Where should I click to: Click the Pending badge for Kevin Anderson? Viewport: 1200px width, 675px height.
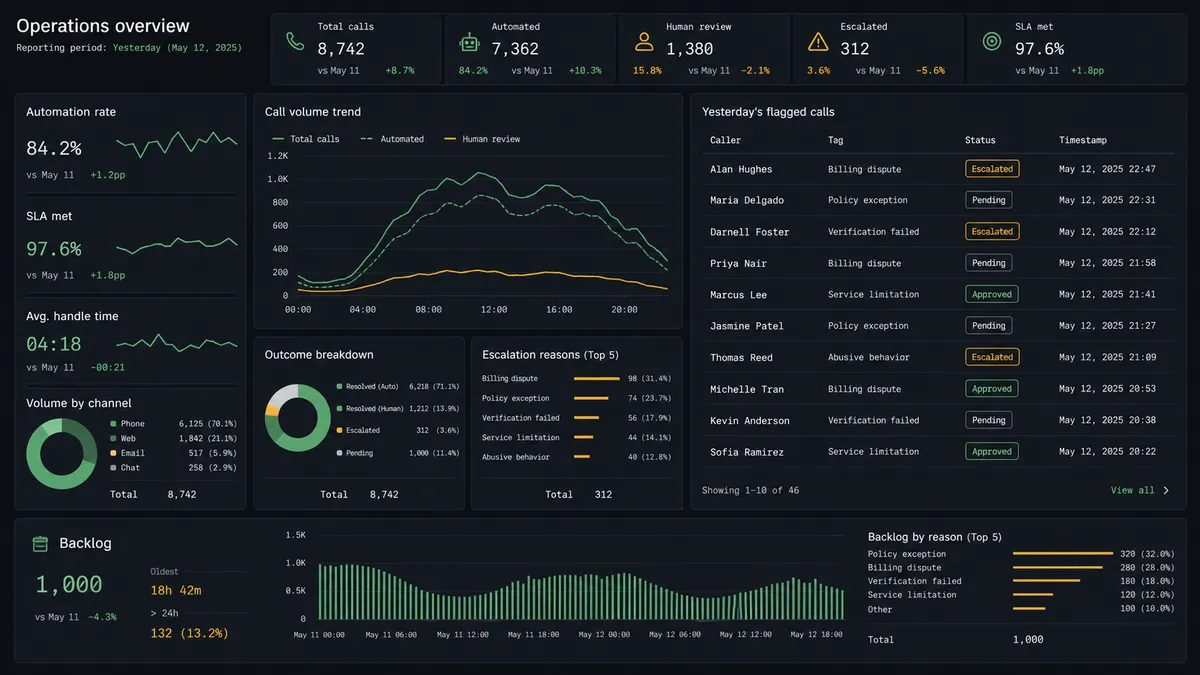pyautogui.click(x=988, y=420)
